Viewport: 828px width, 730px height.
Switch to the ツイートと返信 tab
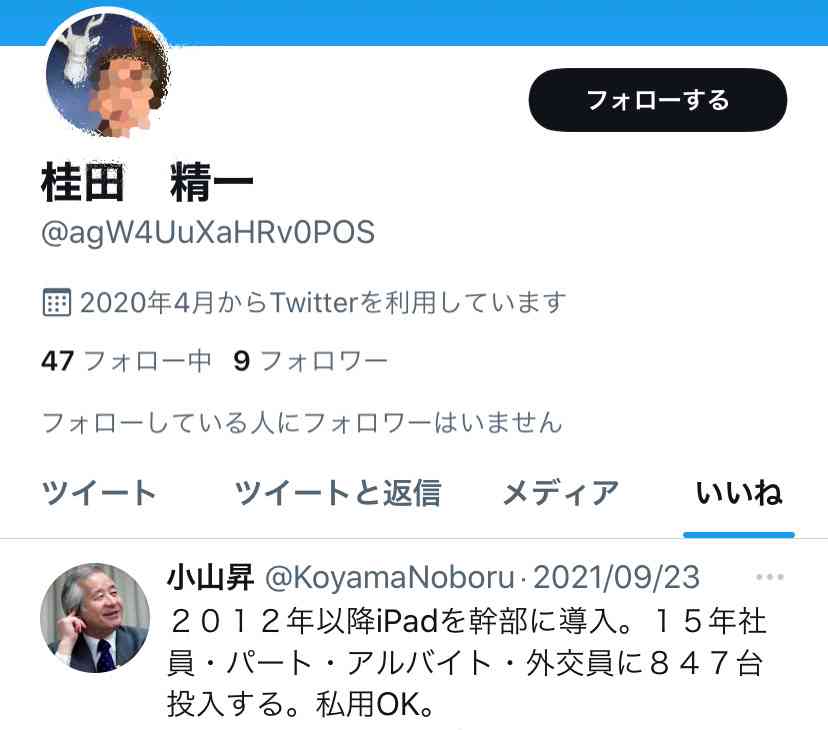(337, 492)
